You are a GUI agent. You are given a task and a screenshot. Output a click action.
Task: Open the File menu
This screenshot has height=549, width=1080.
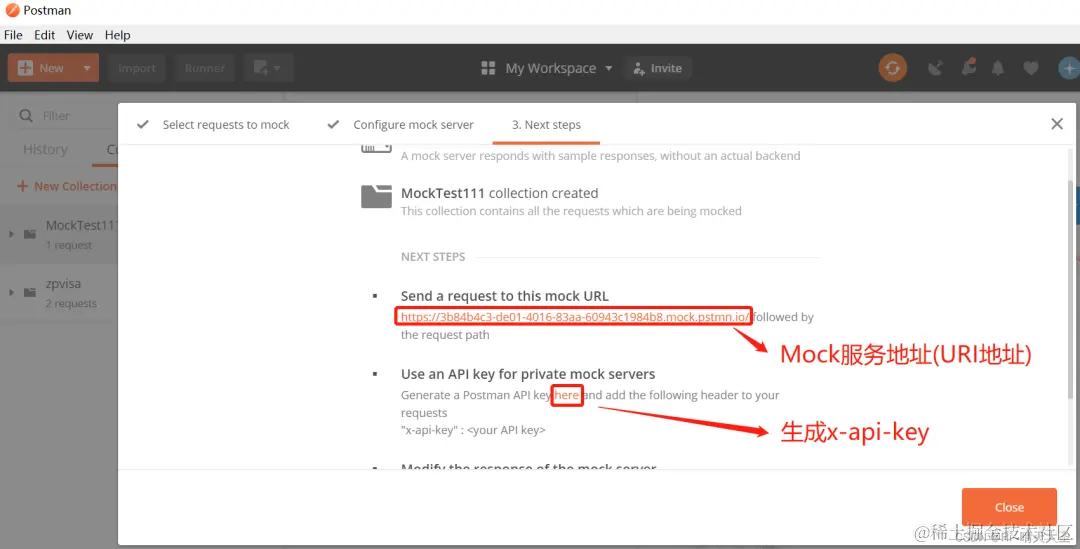point(13,35)
